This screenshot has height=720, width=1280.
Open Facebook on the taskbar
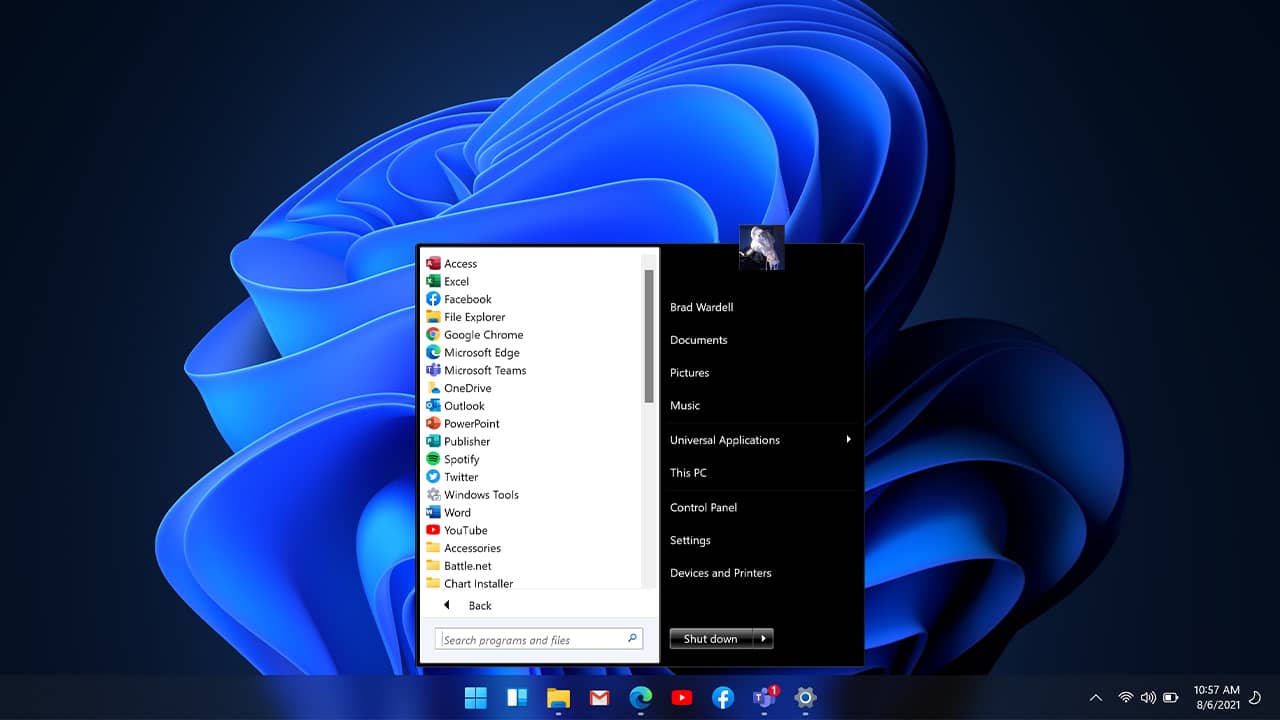pyautogui.click(x=723, y=697)
